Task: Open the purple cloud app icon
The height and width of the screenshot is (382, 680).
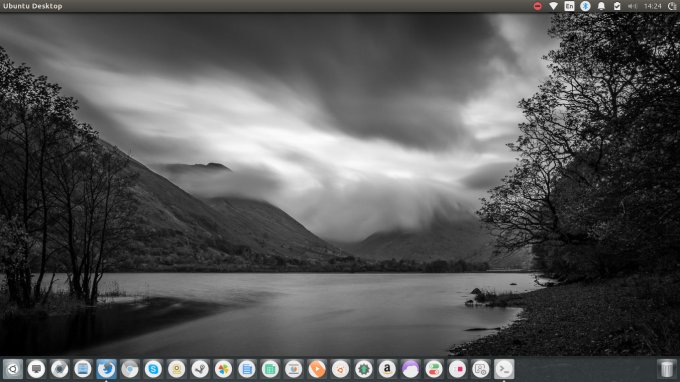Action: 411,369
